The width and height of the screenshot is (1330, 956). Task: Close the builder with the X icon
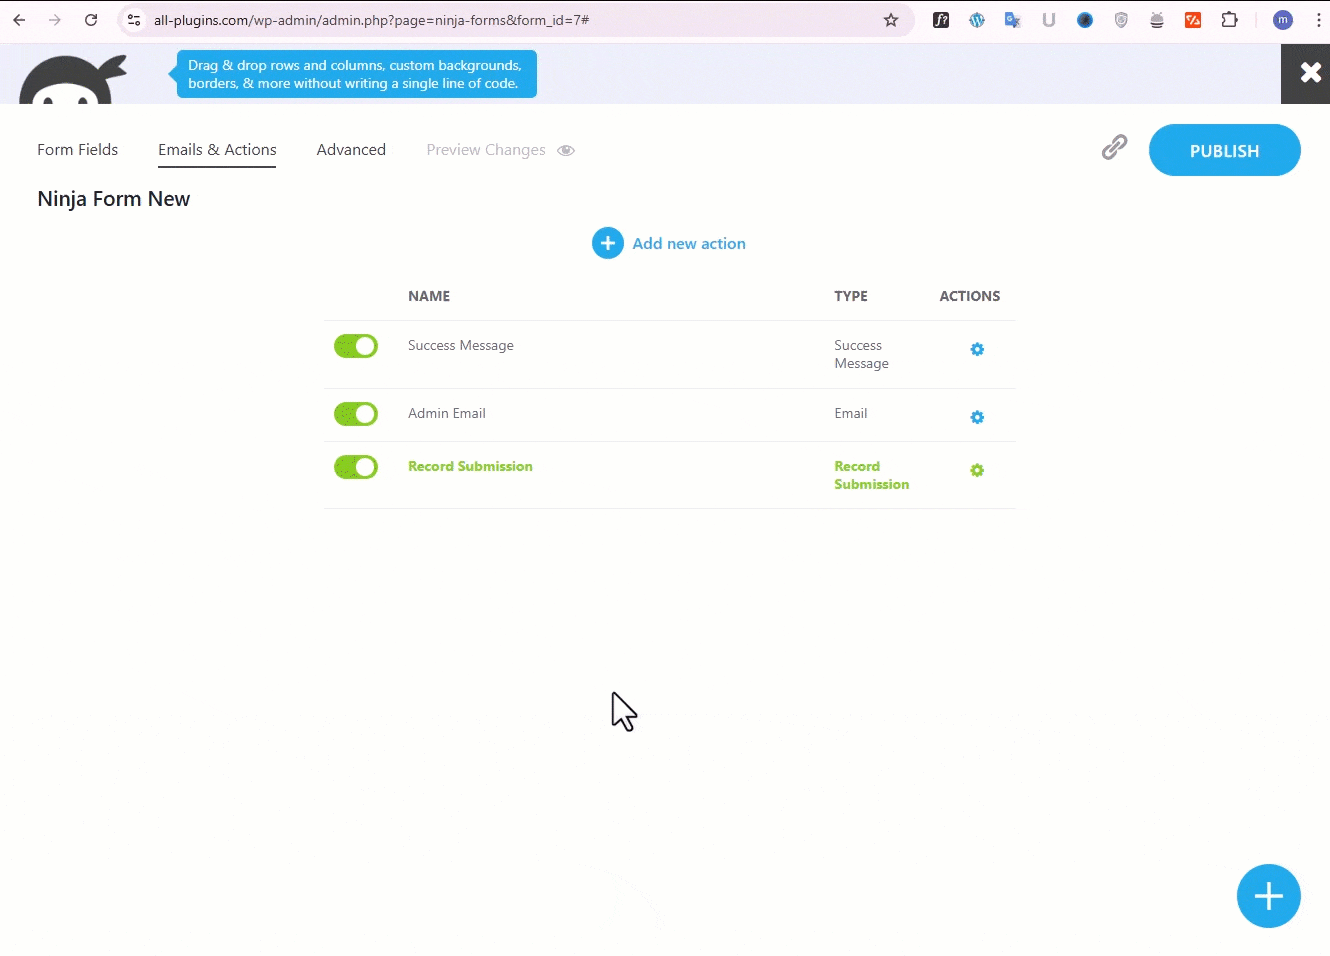pyautogui.click(x=1309, y=73)
